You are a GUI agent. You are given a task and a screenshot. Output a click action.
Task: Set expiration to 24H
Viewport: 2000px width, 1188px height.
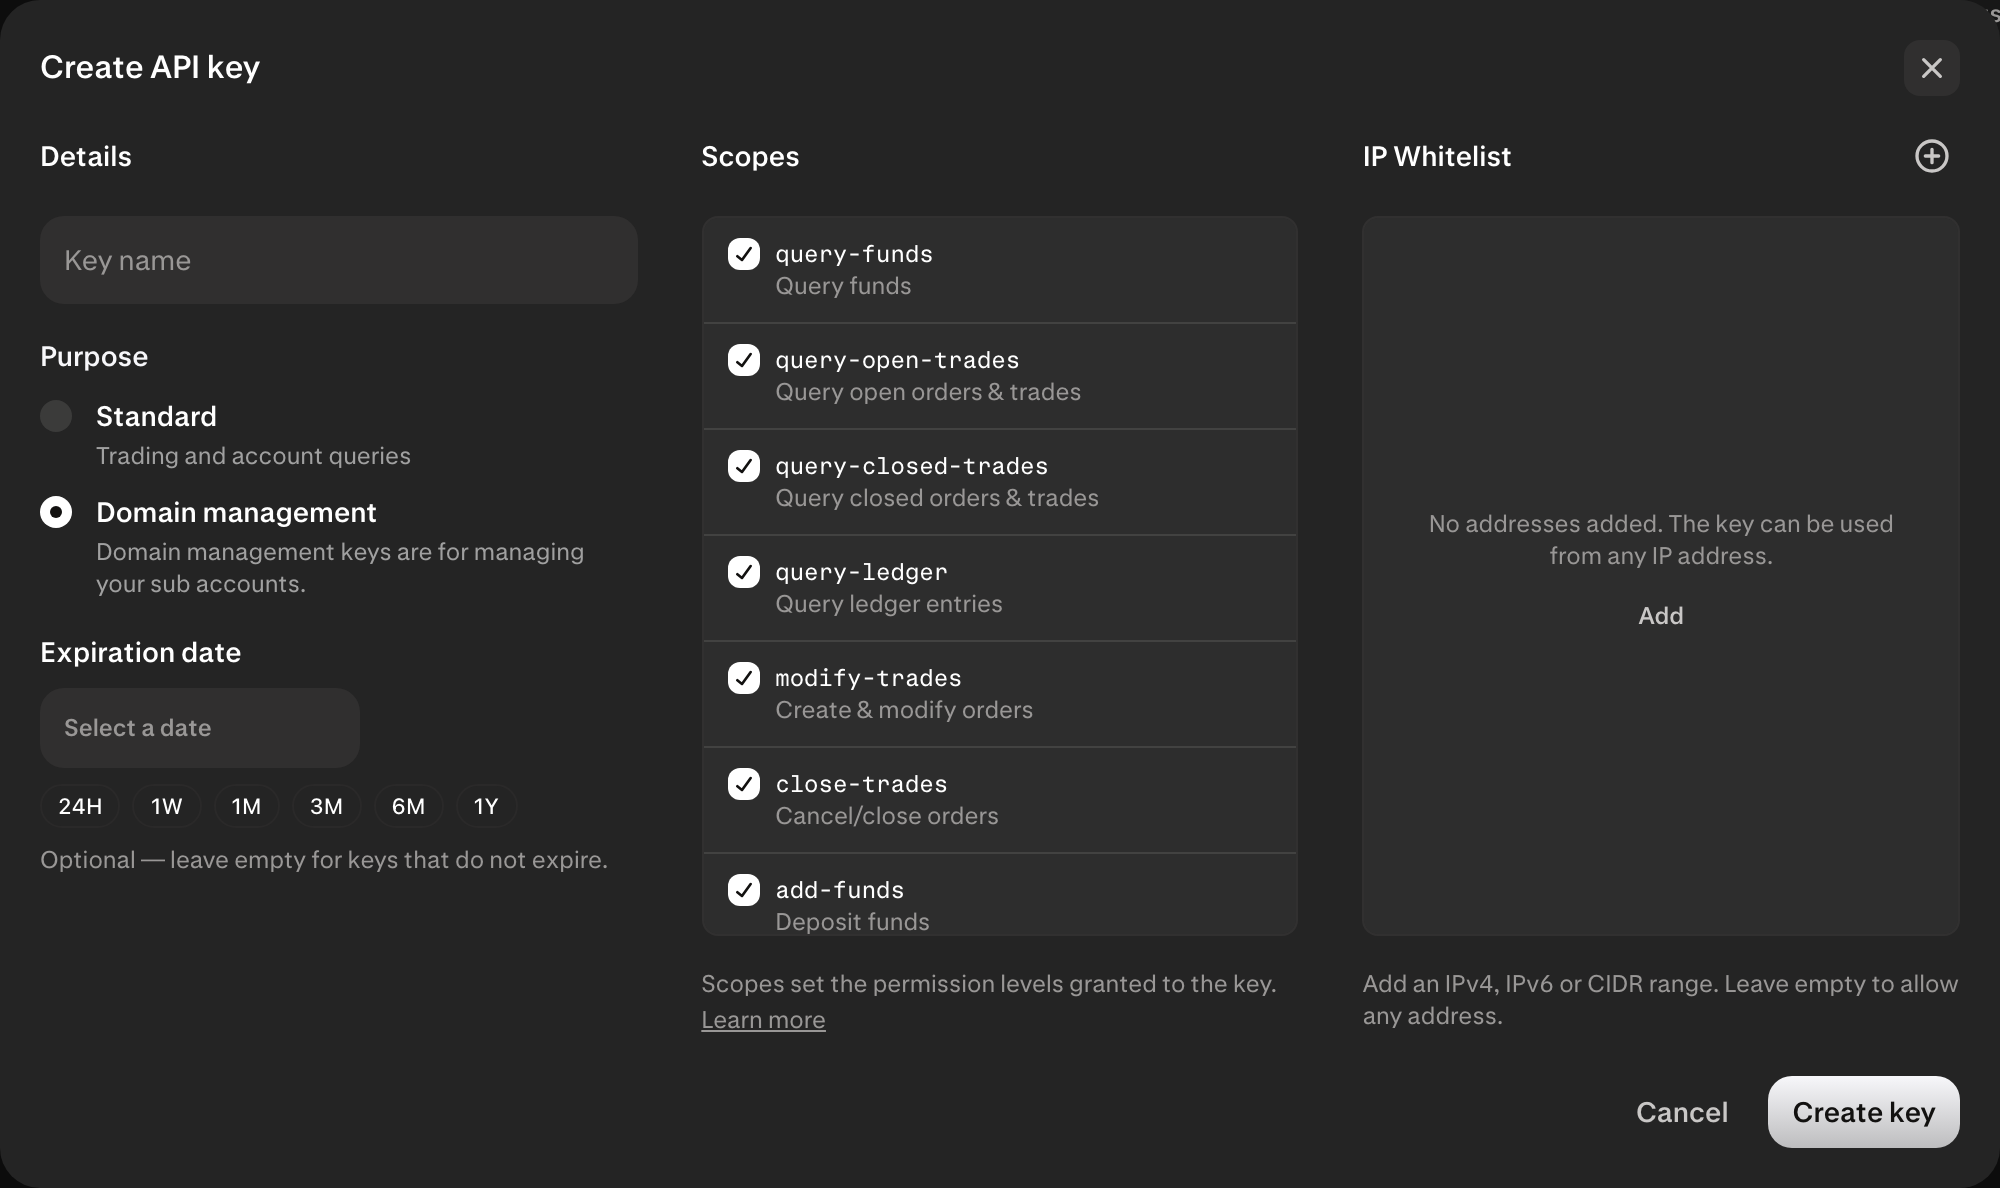(80, 806)
